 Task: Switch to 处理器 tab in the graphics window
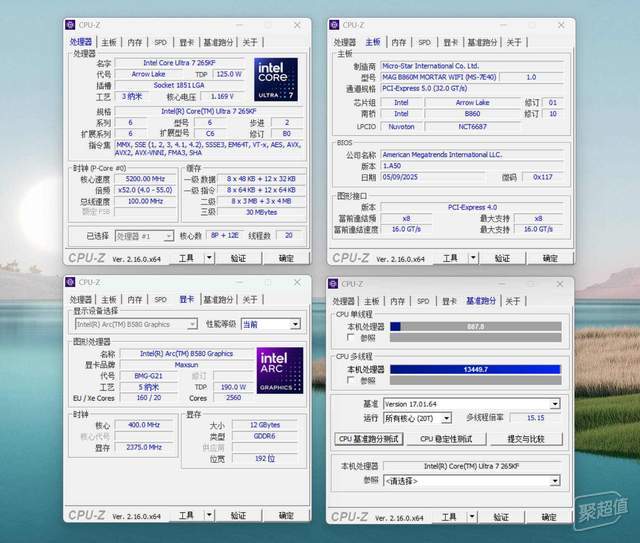(x=80, y=299)
